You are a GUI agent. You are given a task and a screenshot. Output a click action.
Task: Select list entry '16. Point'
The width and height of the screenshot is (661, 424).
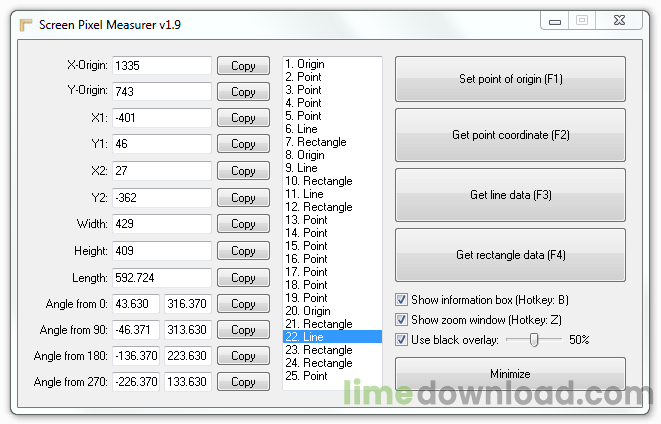tap(332, 259)
